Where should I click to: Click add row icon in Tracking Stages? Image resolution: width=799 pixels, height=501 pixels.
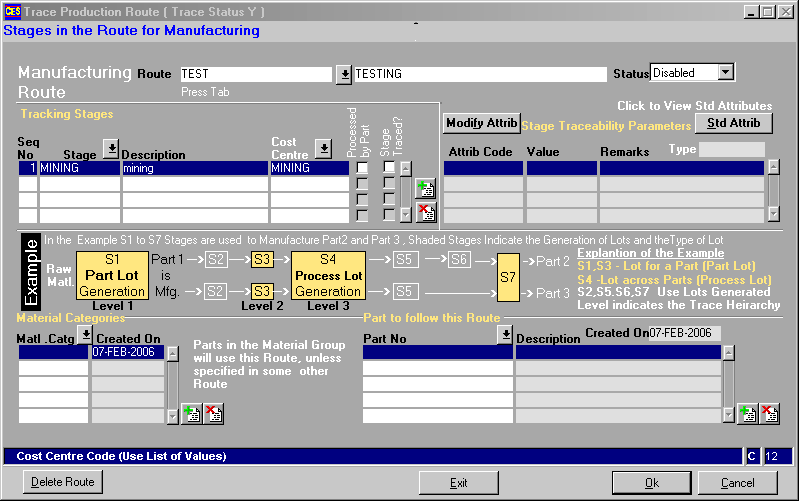pyautogui.click(x=425, y=189)
